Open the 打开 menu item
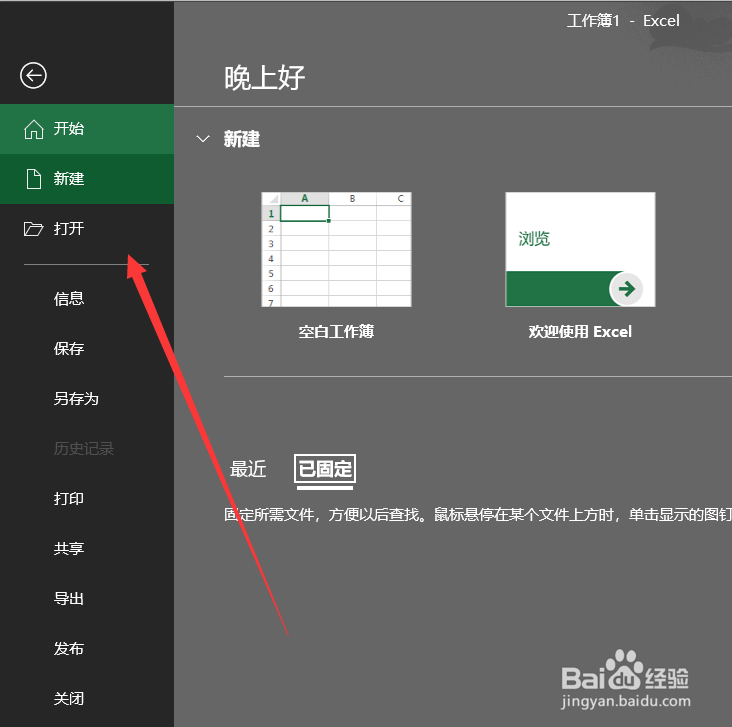The height and width of the screenshot is (727, 732). (x=87, y=229)
